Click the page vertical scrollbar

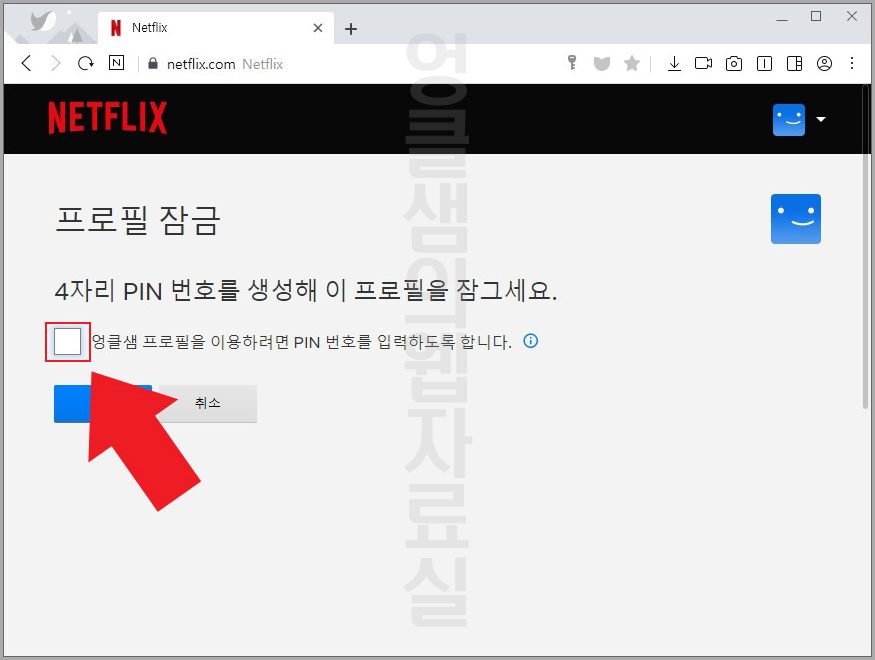point(866,248)
